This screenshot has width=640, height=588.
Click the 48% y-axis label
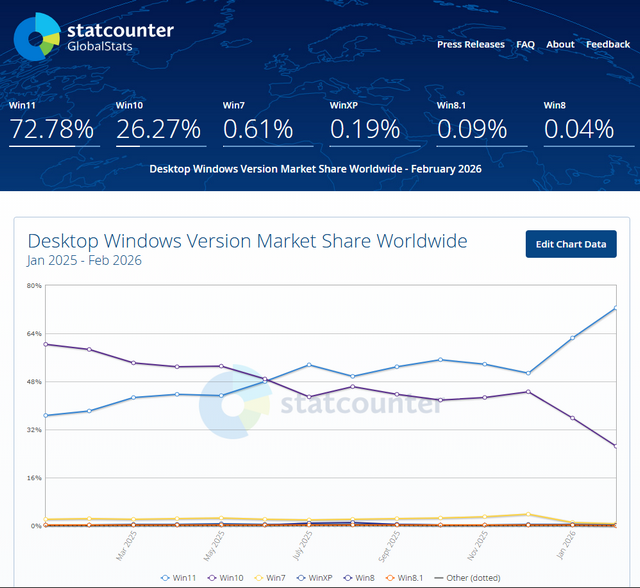point(34,382)
